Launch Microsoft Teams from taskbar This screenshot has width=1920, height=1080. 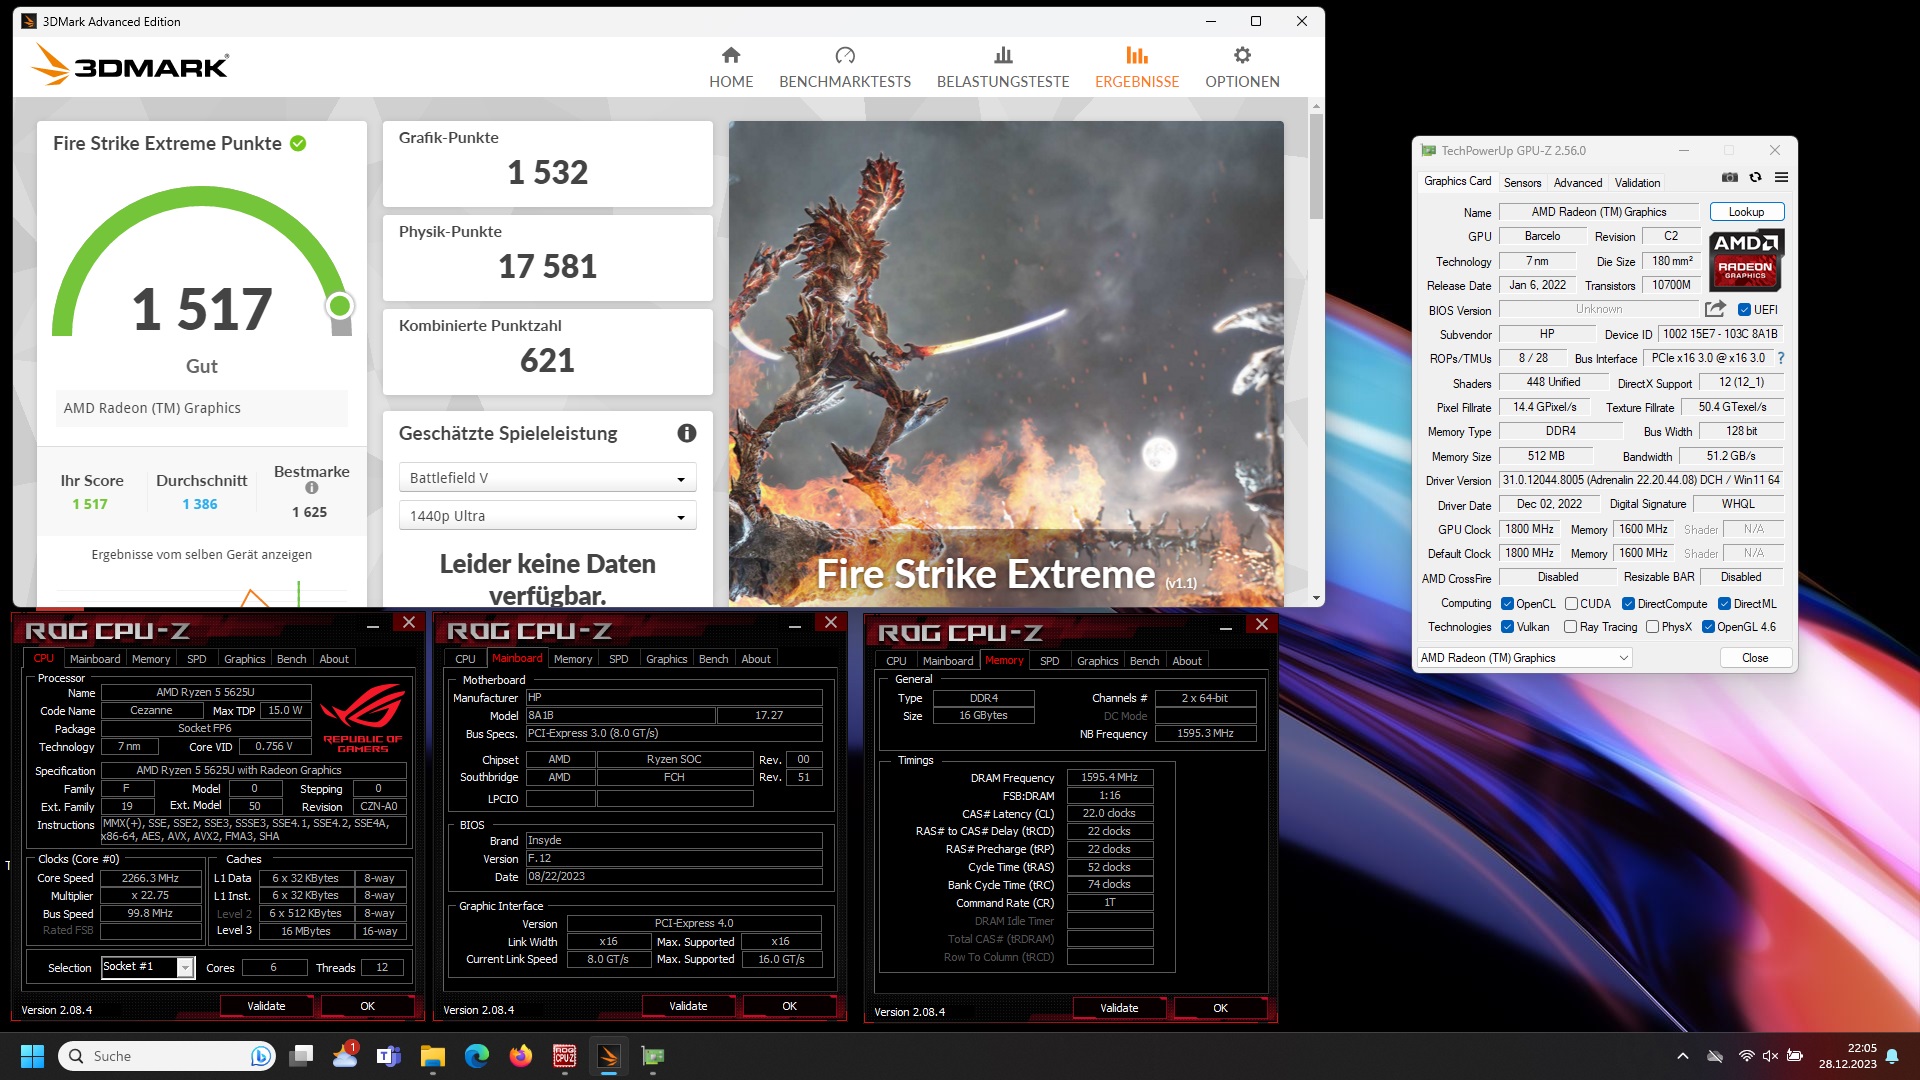(388, 1056)
